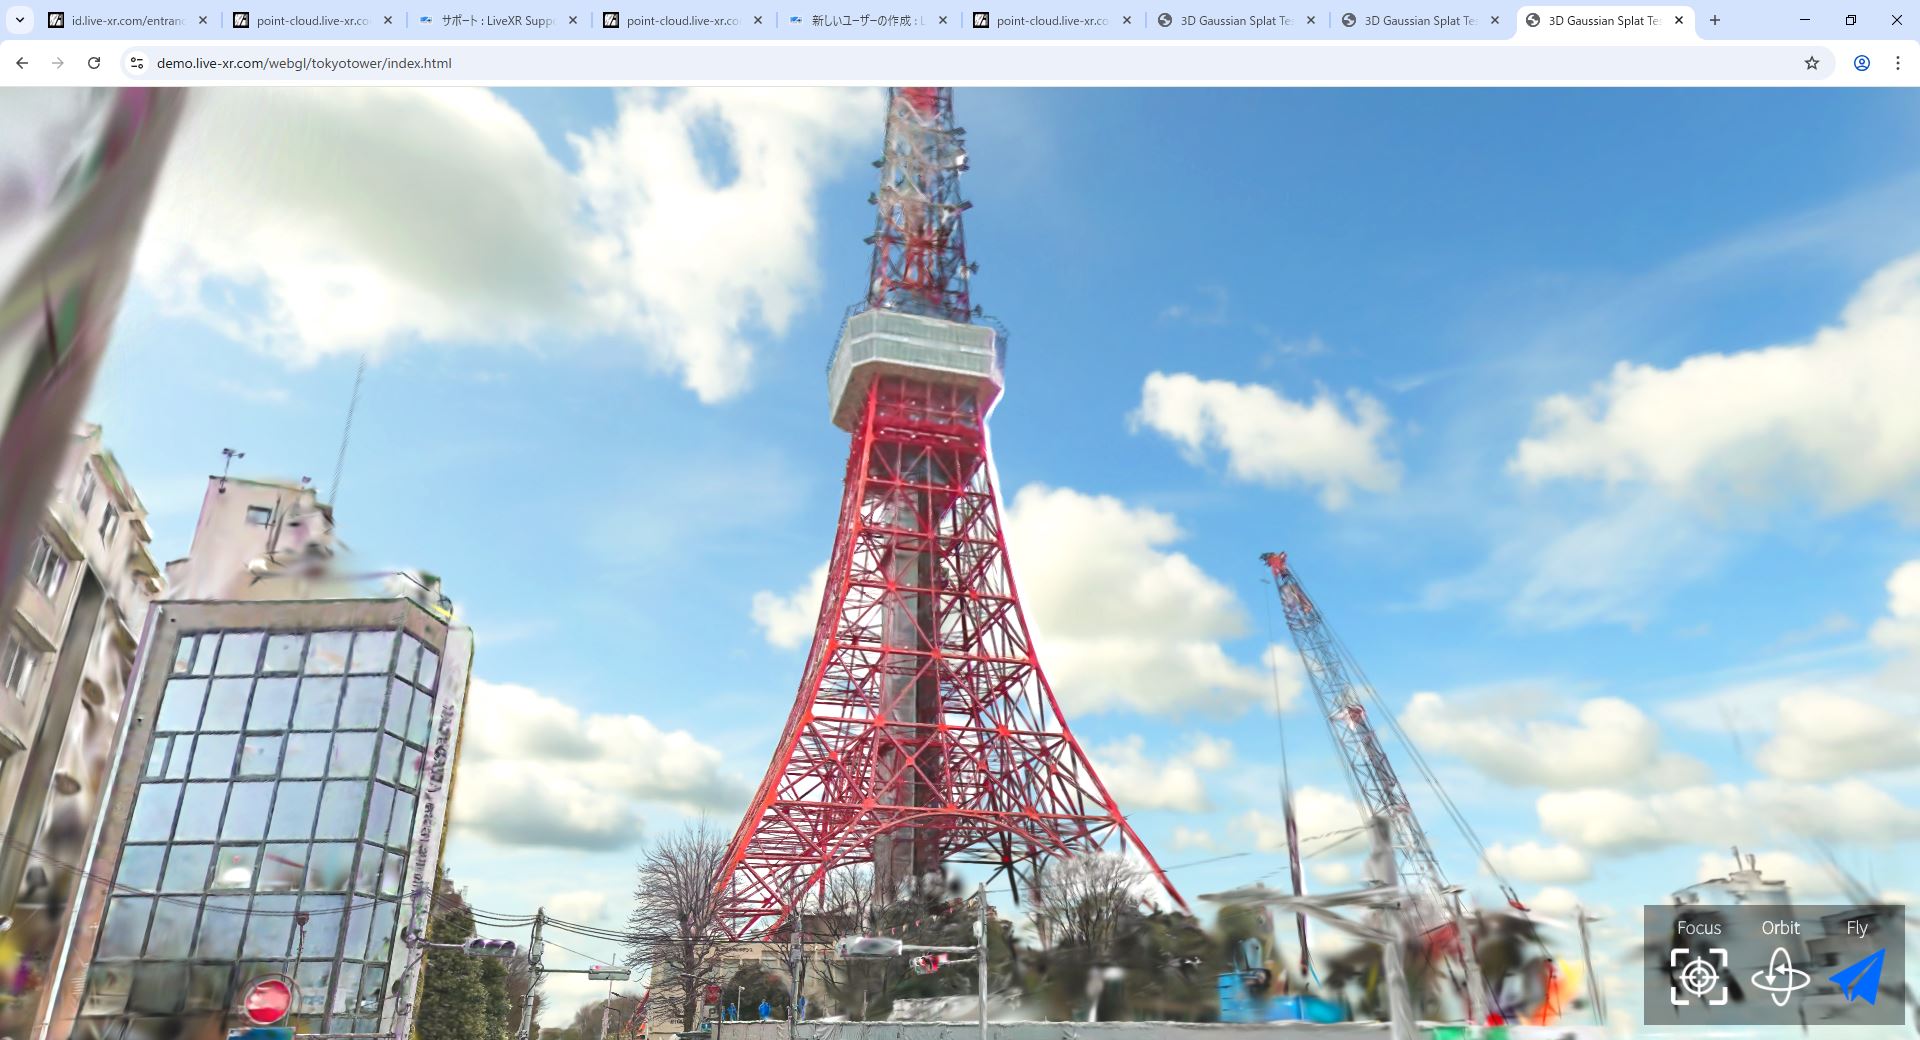Open Chrome's three-dot menu
The width and height of the screenshot is (1920, 1040).
(x=1897, y=63)
